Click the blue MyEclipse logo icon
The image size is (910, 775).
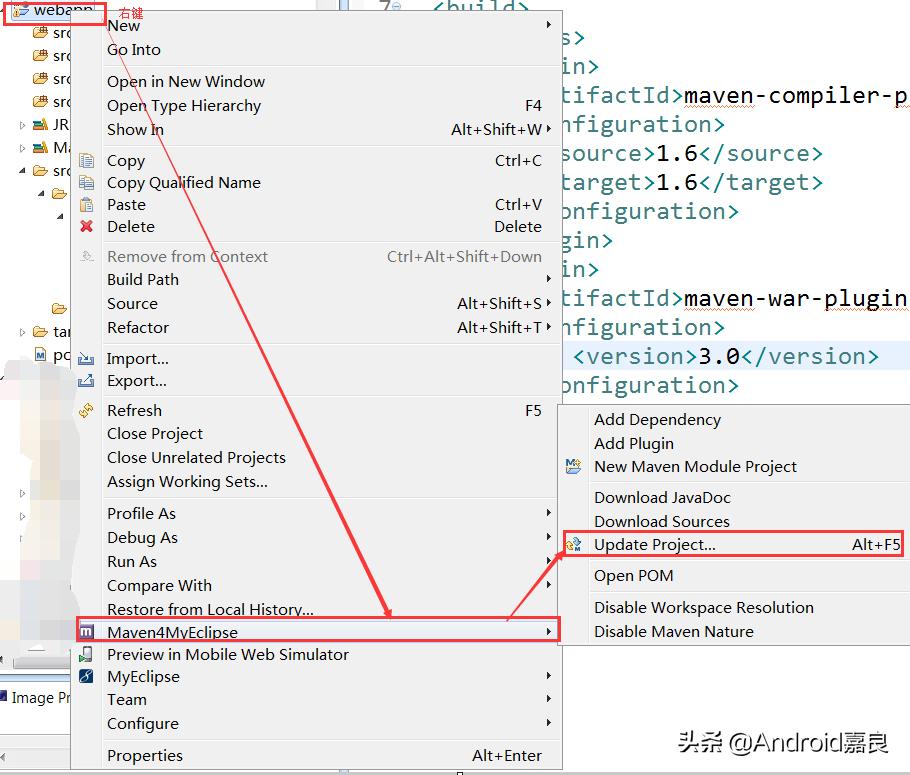tap(86, 676)
